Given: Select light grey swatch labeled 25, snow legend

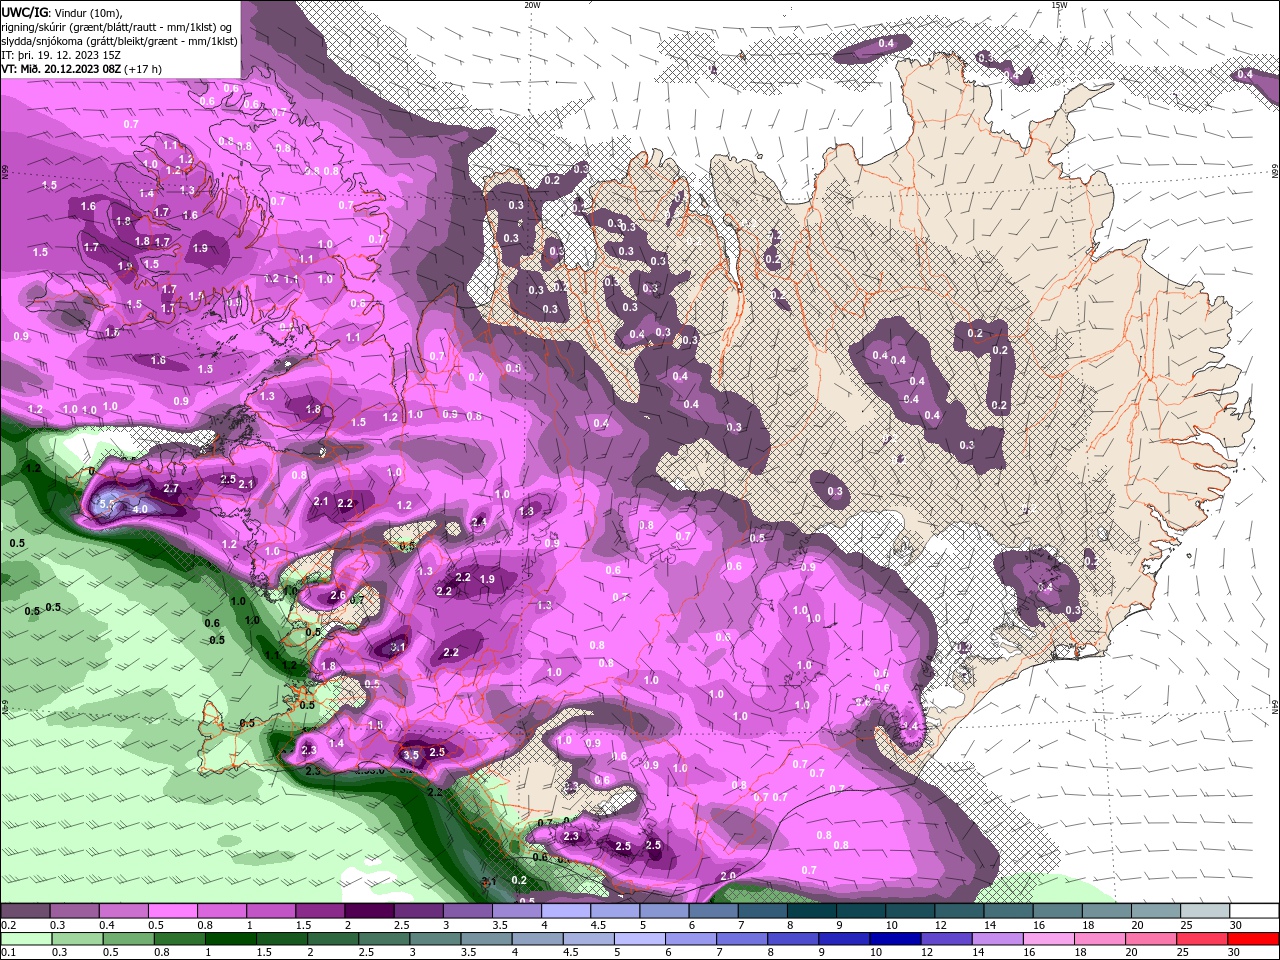Looking at the screenshot, I should [1206, 911].
